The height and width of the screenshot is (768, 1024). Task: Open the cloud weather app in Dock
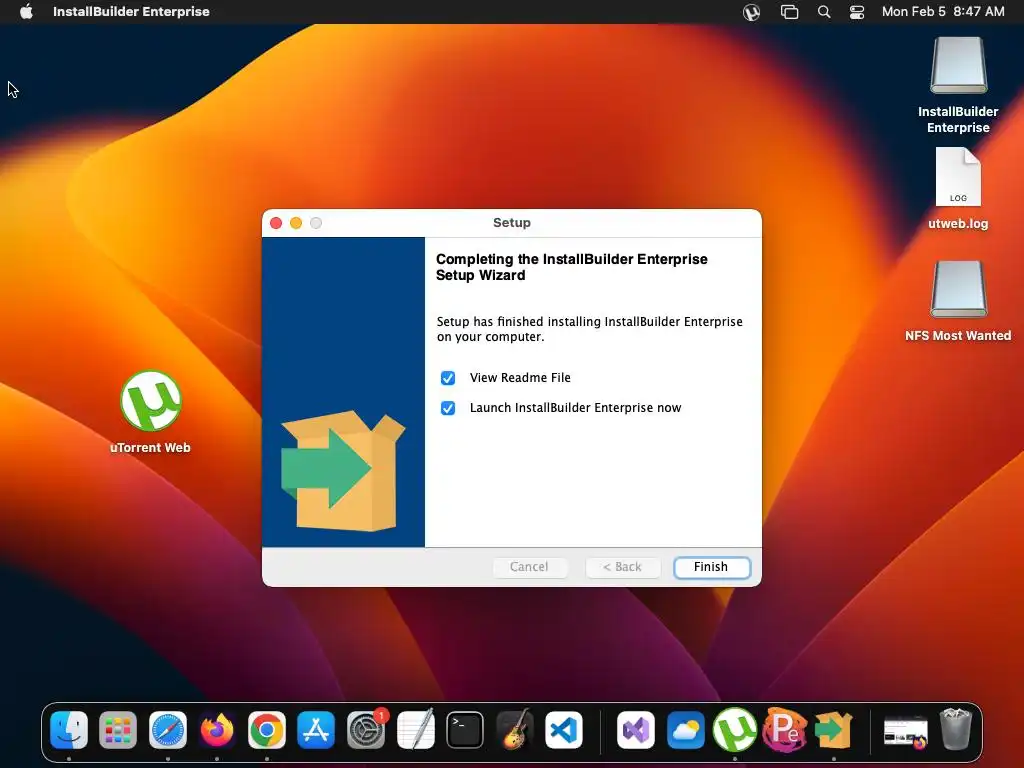pos(686,729)
